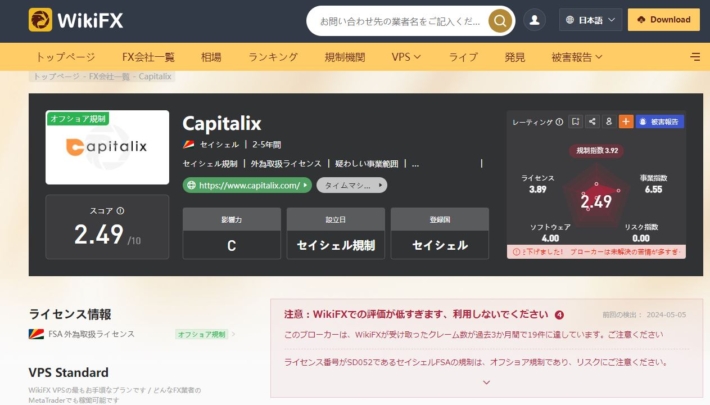The width and height of the screenshot is (710, 405).
Task: Click the Seychelles flag beside セイシェル
Action: [189, 145]
